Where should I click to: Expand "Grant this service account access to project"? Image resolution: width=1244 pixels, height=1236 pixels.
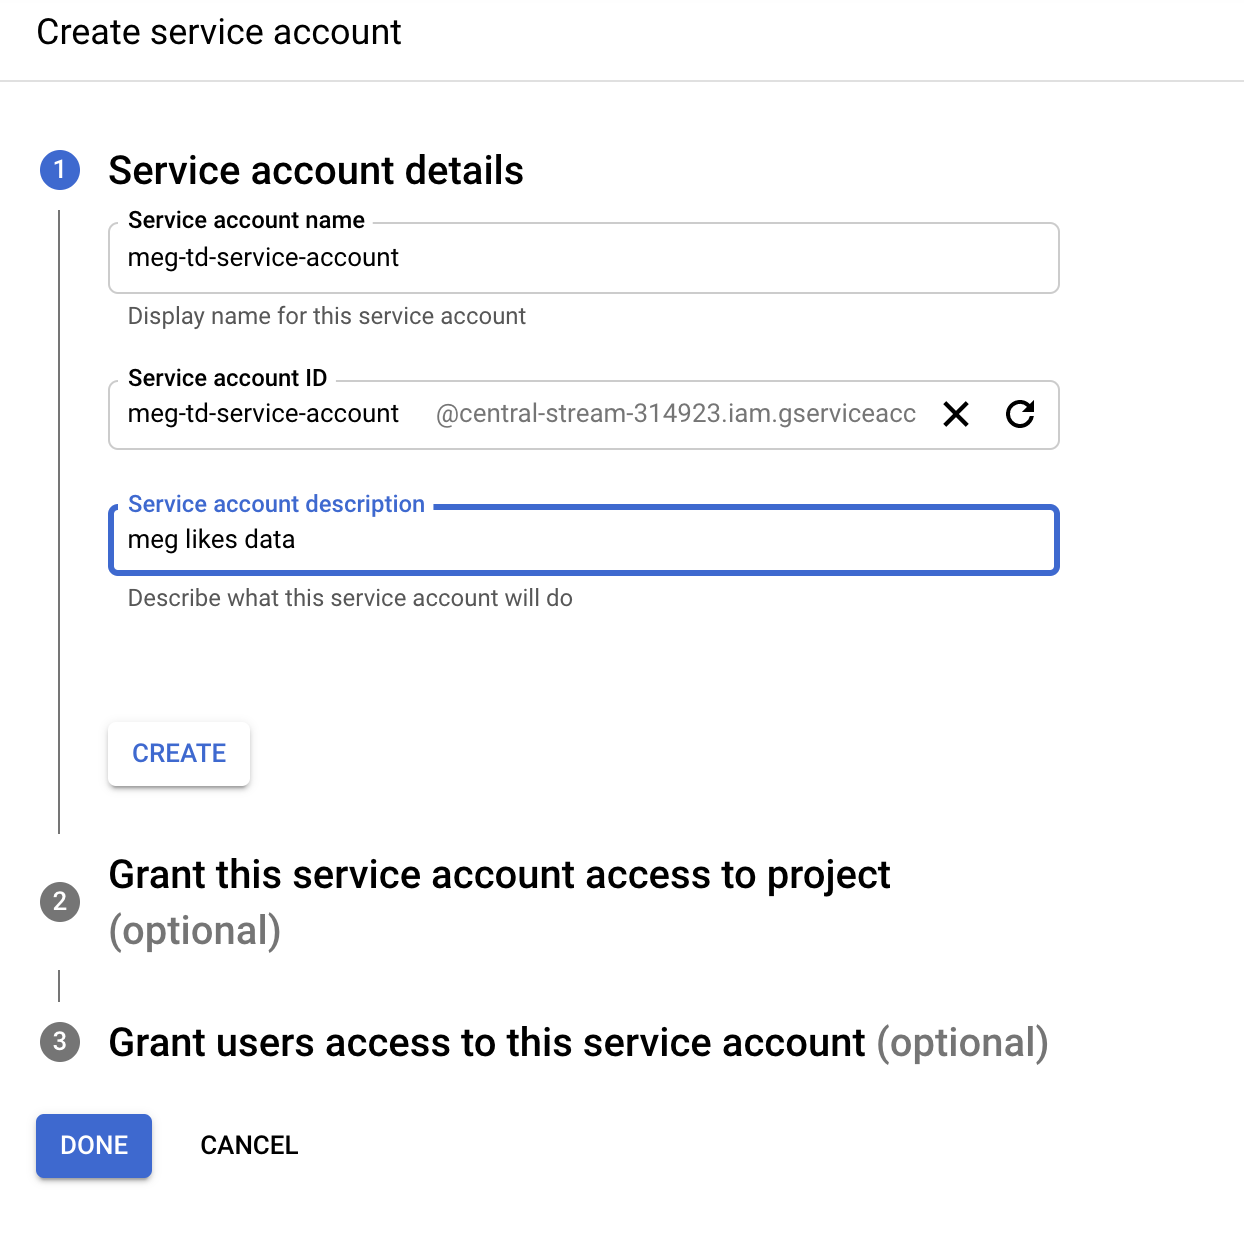[499, 875]
